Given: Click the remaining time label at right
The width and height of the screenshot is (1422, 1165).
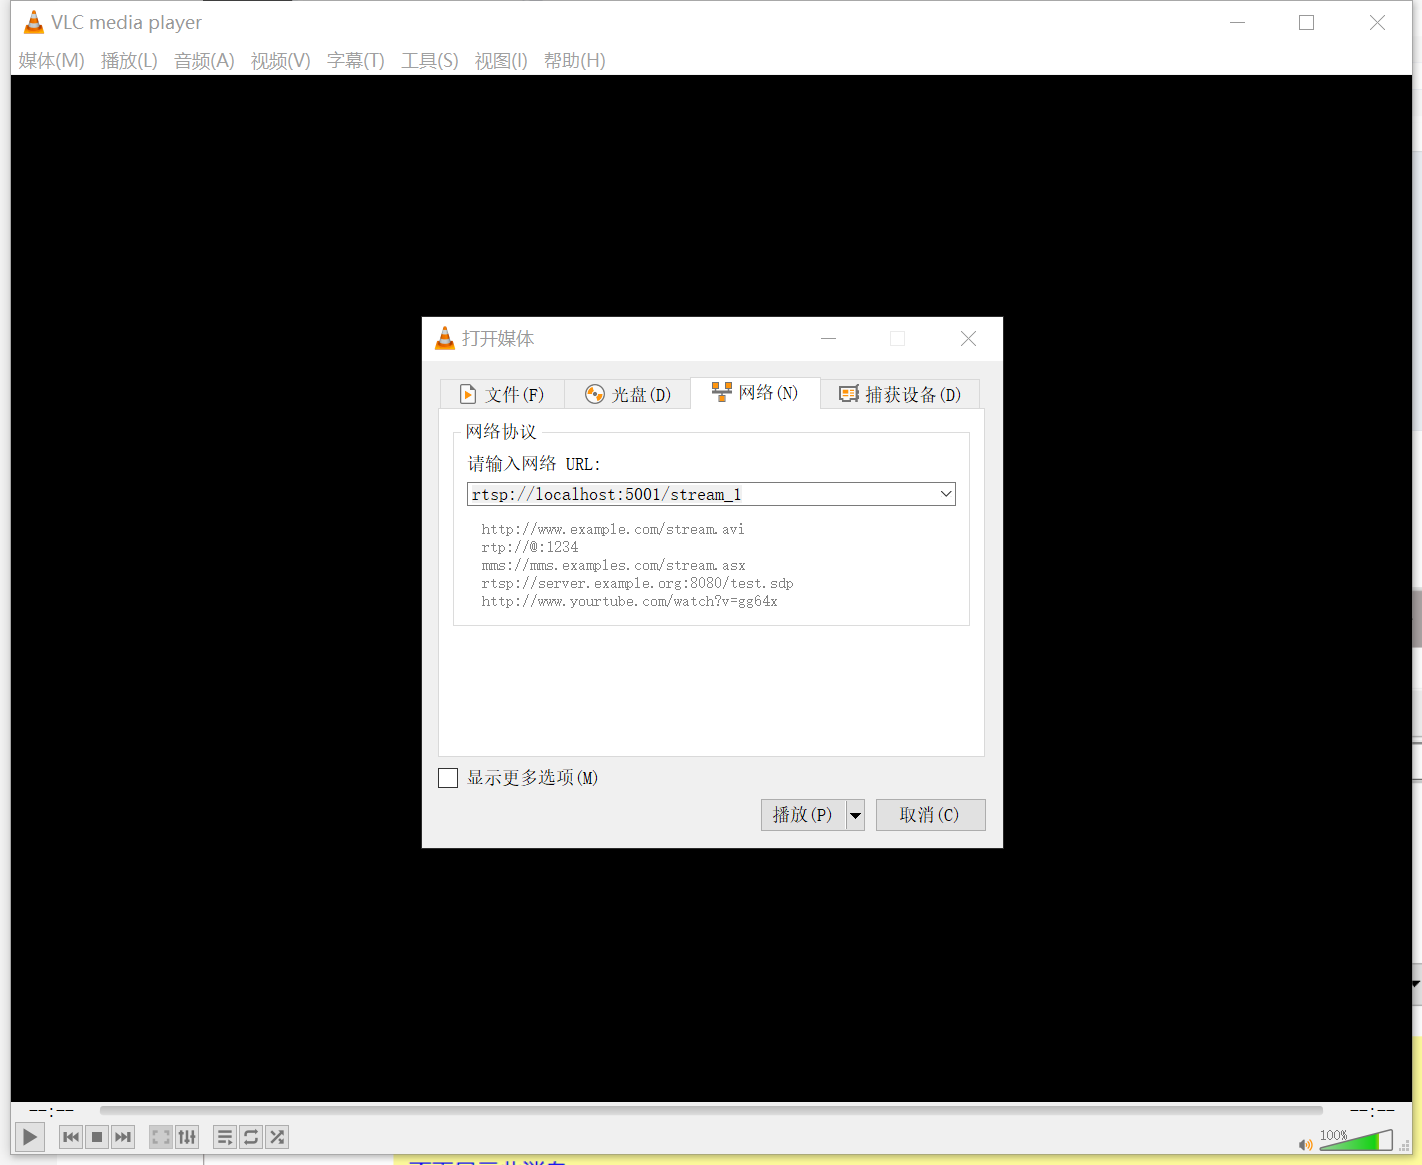Looking at the screenshot, I should pos(1372,1110).
